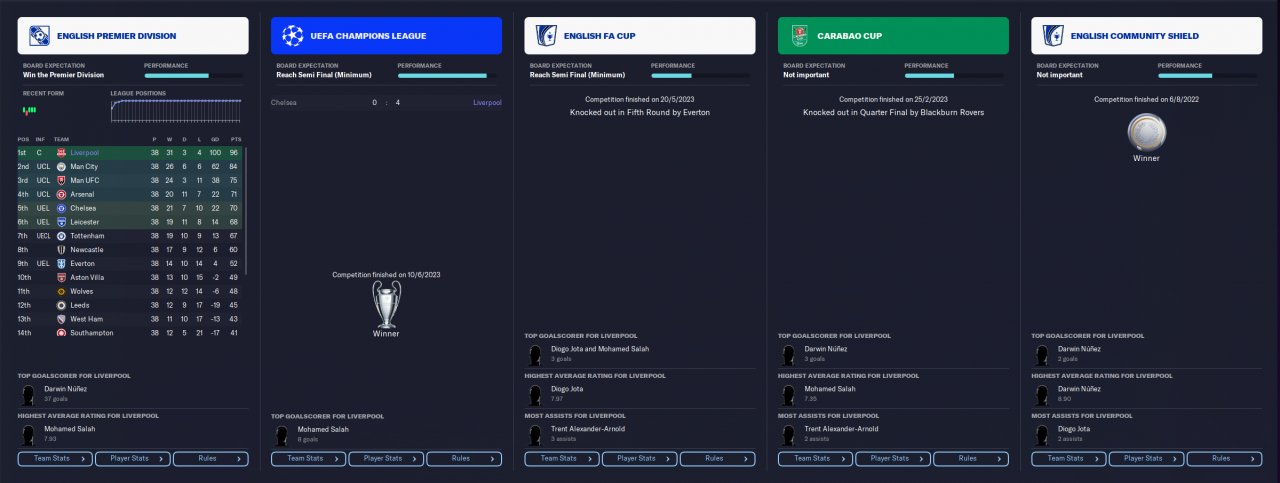Viewport: 1280px width, 483px height.
Task: Open the English Community Shield header card
Action: coord(1147,36)
